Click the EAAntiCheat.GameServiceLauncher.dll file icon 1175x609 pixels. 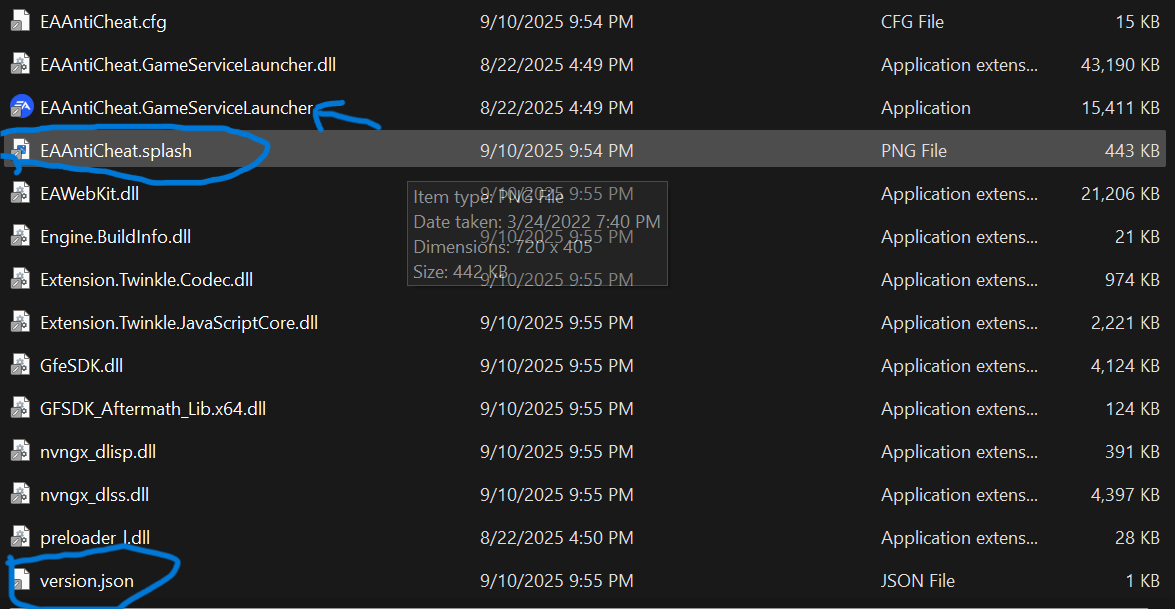[21, 65]
